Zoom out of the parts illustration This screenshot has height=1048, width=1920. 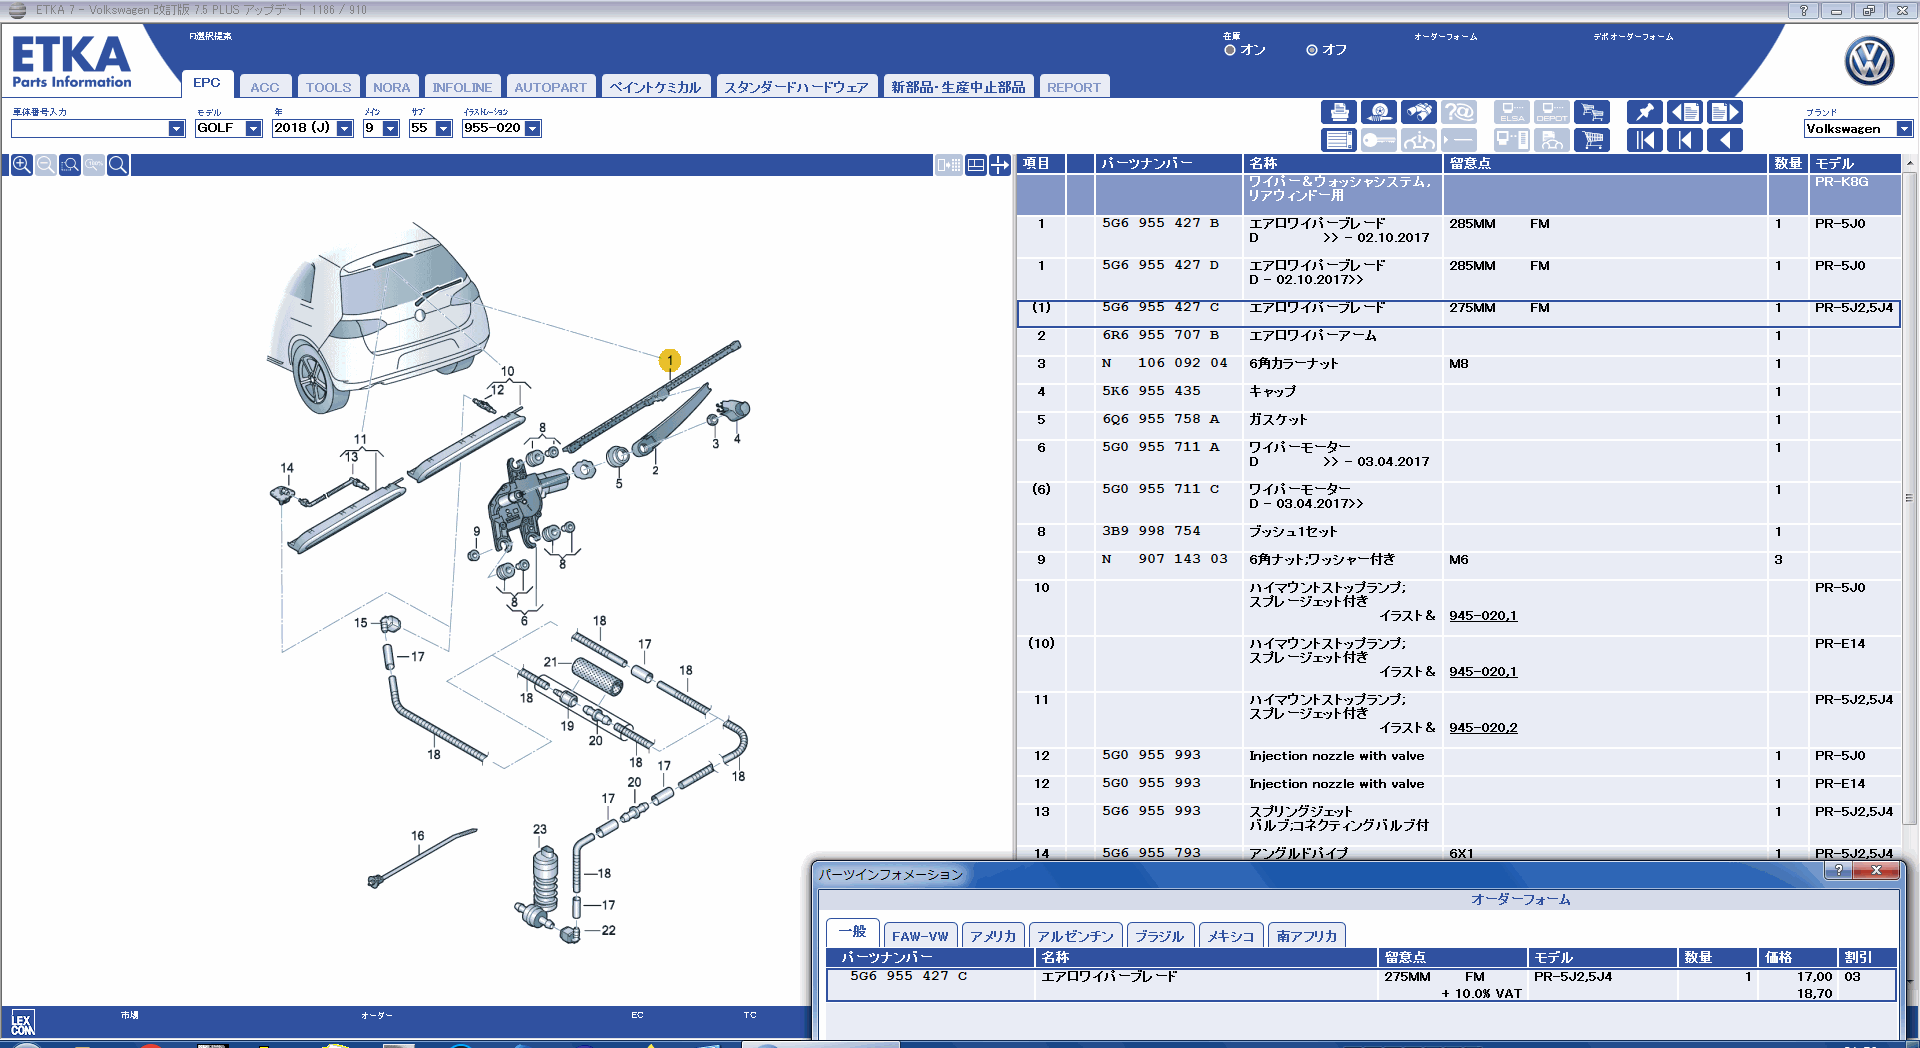pyautogui.click(x=46, y=165)
